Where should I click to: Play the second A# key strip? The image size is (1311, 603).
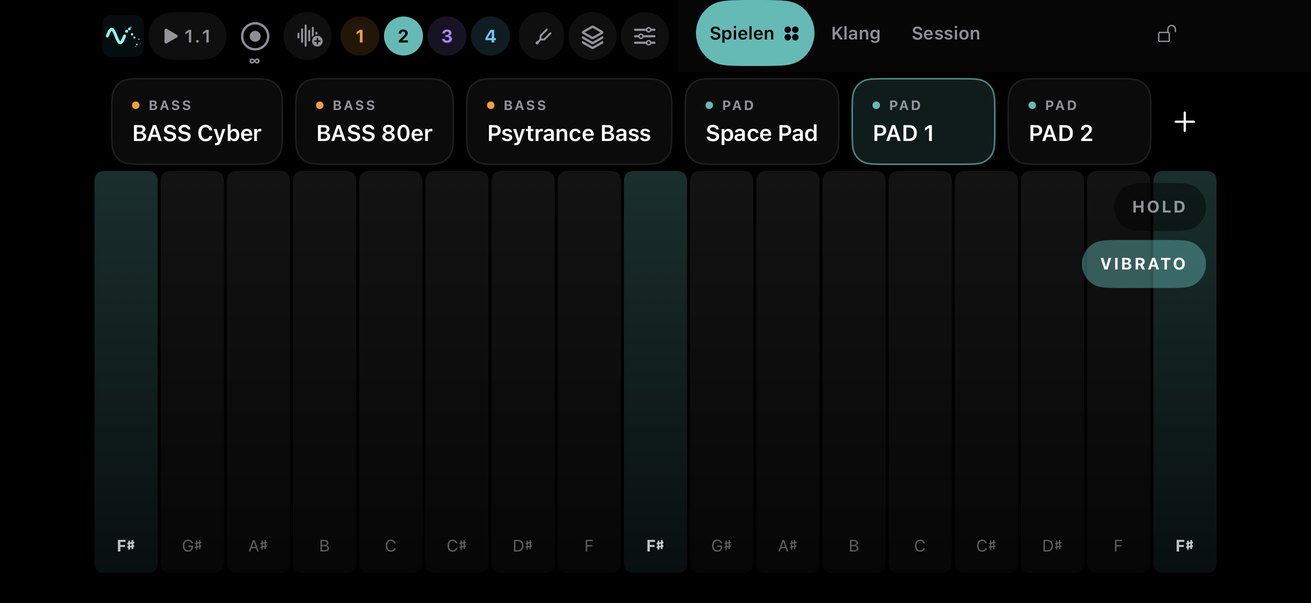click(x=788, y=372)
